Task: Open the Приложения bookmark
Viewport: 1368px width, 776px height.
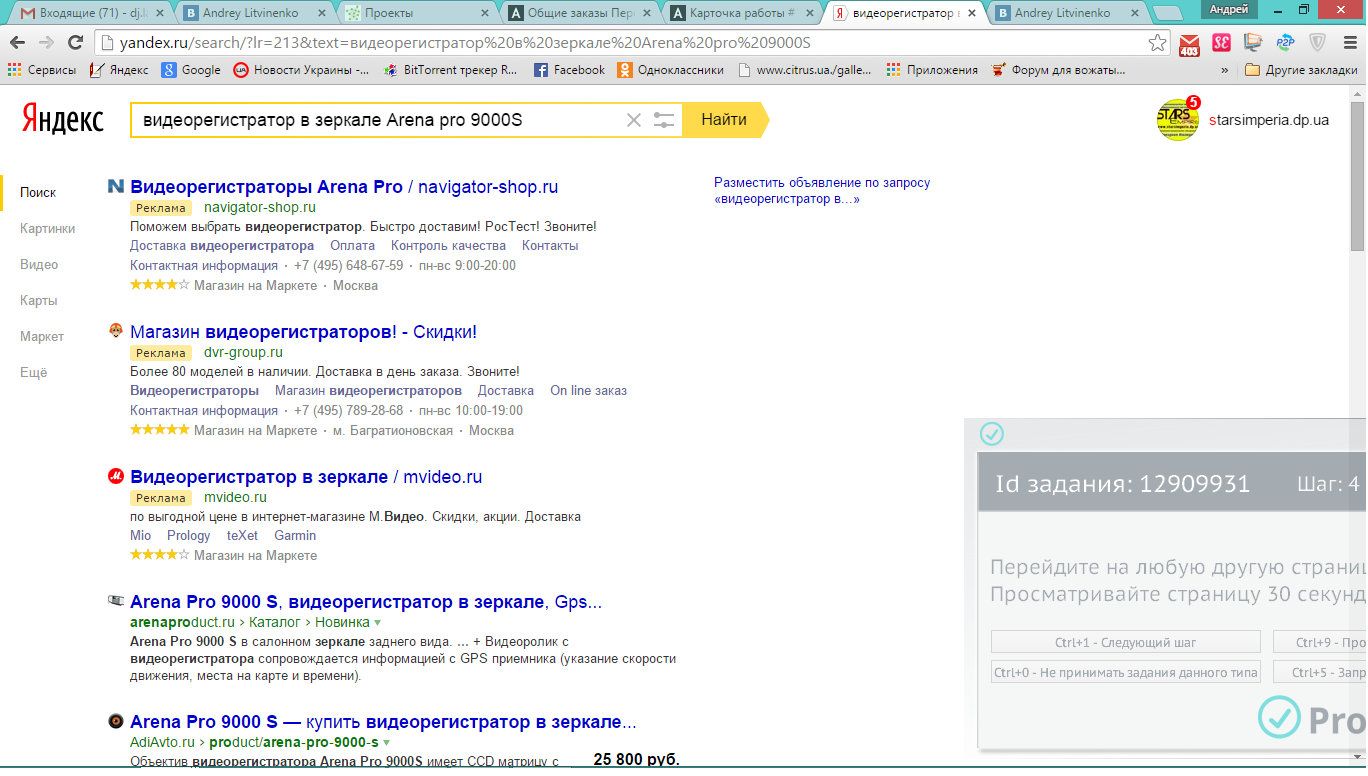Action: point(932,70)
